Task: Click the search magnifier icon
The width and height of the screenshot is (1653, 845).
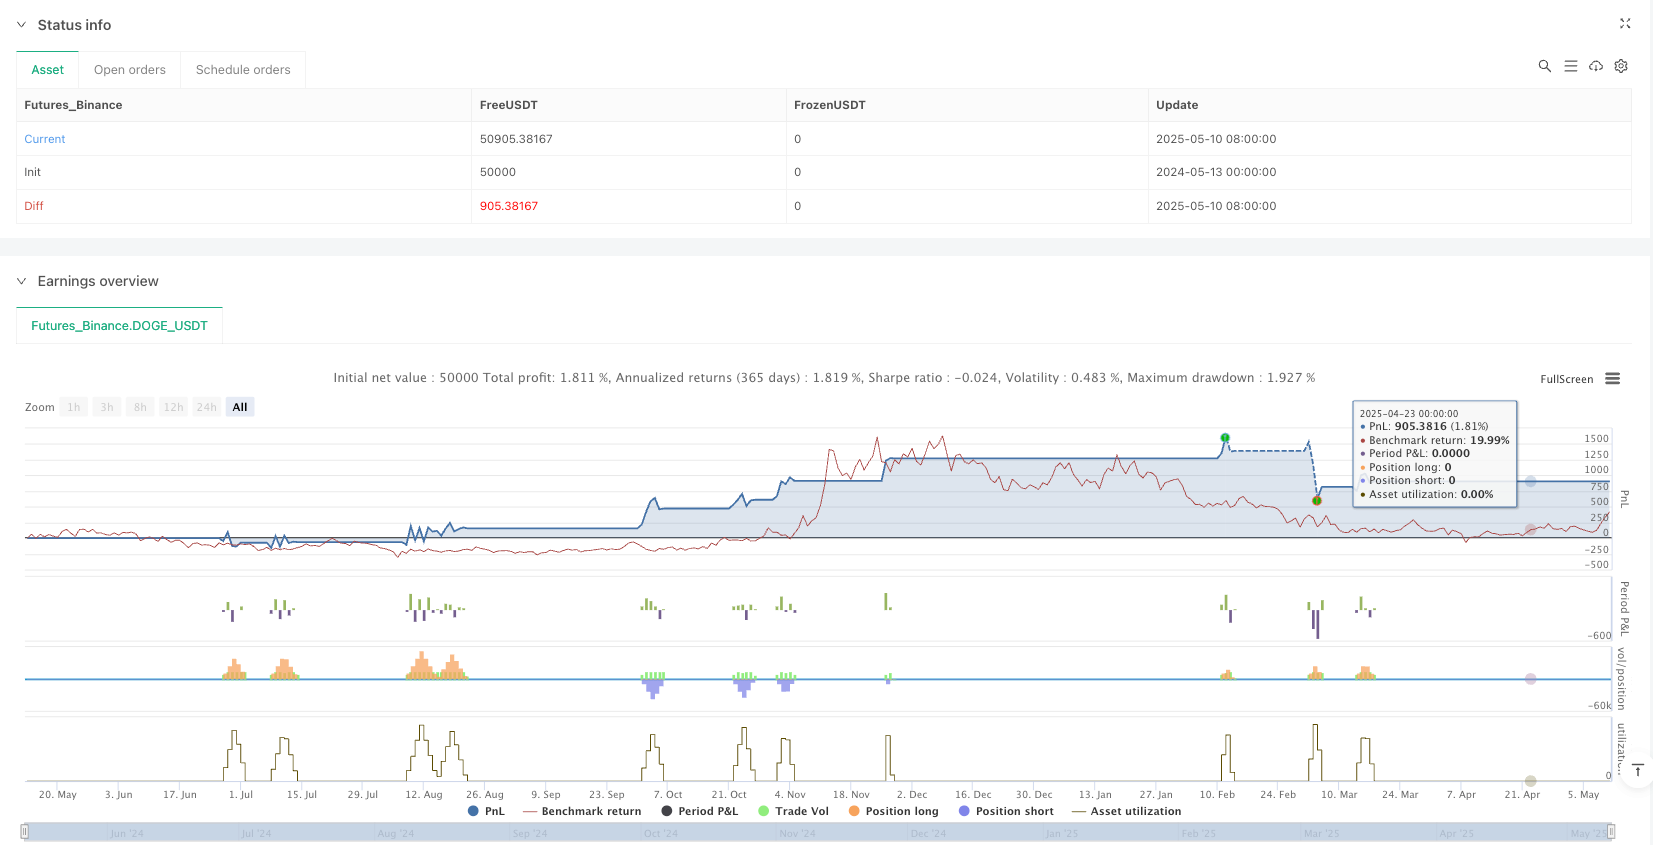Action: (x=1544, y=66)
